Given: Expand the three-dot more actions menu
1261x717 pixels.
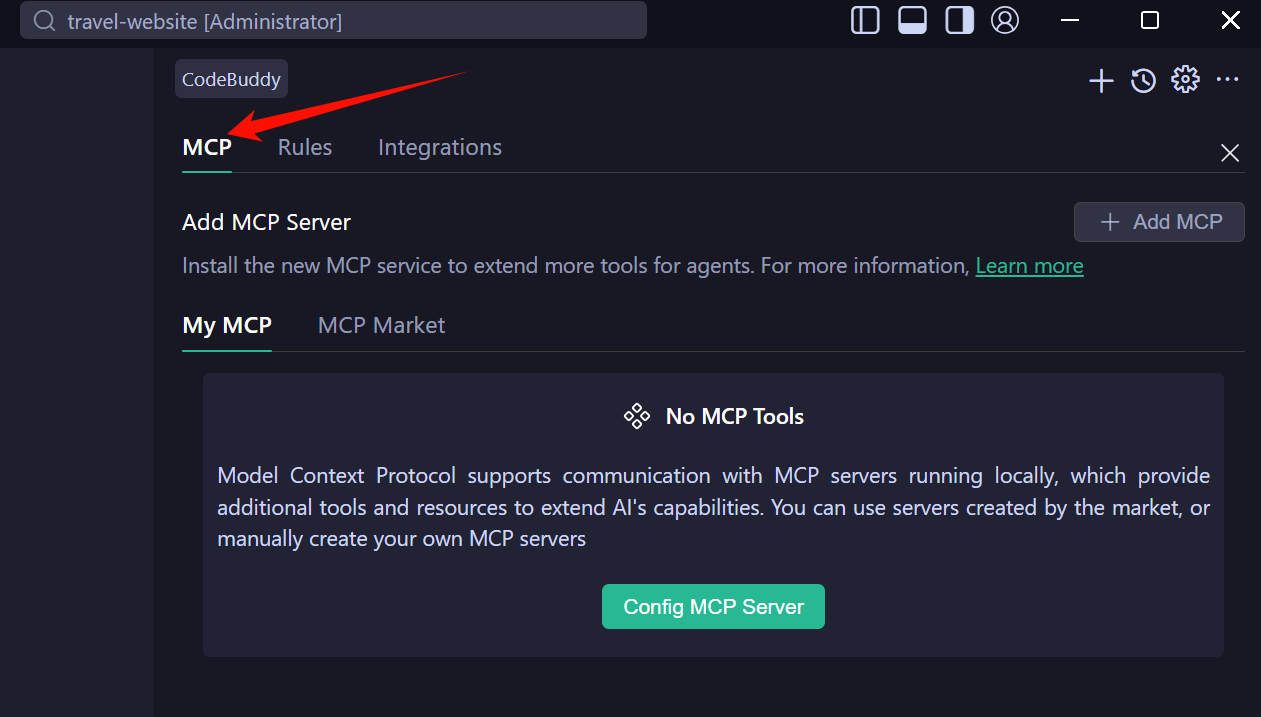Looking at the screenshot, I should [x=1228, y=80].
